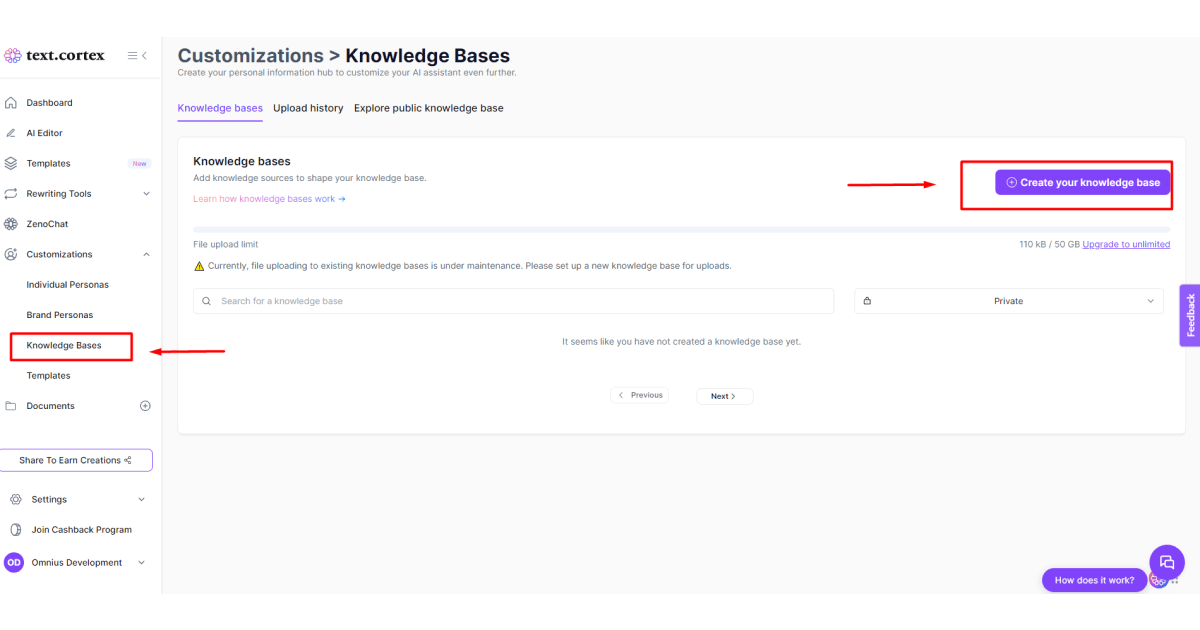Click Join Cashback Program link
1200x630 pixels.
tap(82, 530)
